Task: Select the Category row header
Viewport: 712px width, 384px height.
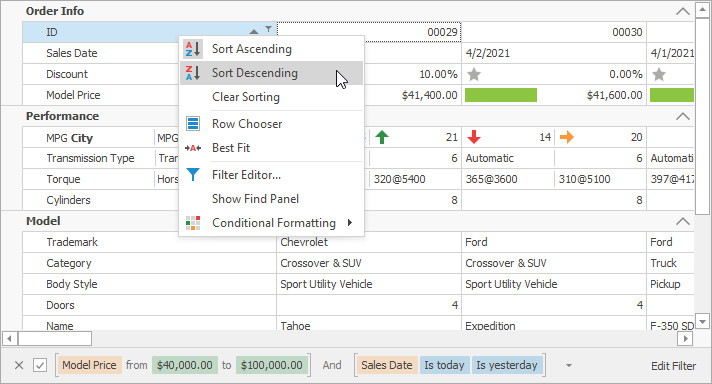Action: pos(150,263)
